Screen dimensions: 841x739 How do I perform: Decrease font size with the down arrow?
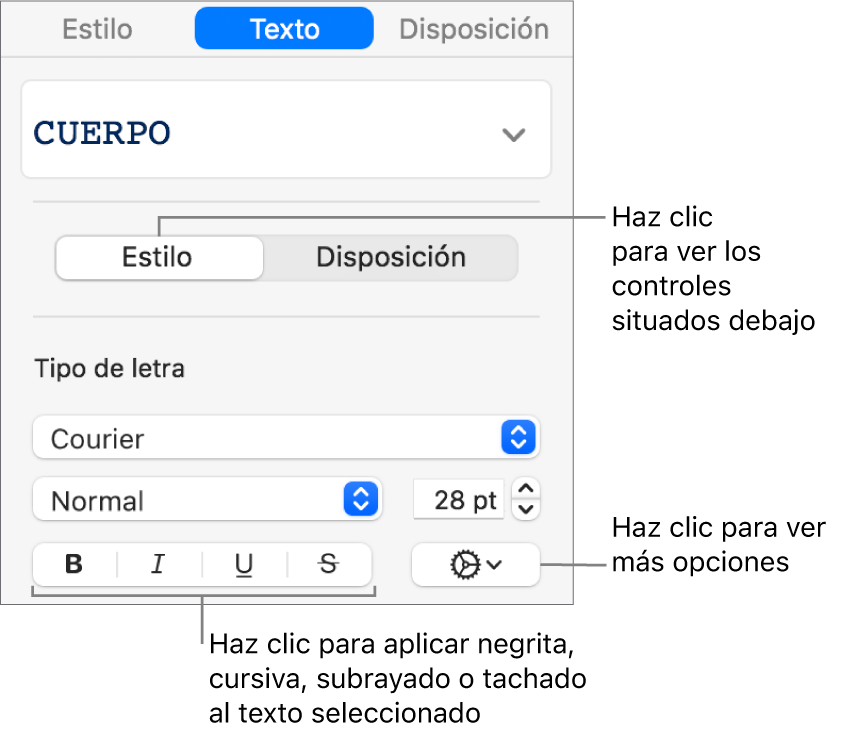526,509
